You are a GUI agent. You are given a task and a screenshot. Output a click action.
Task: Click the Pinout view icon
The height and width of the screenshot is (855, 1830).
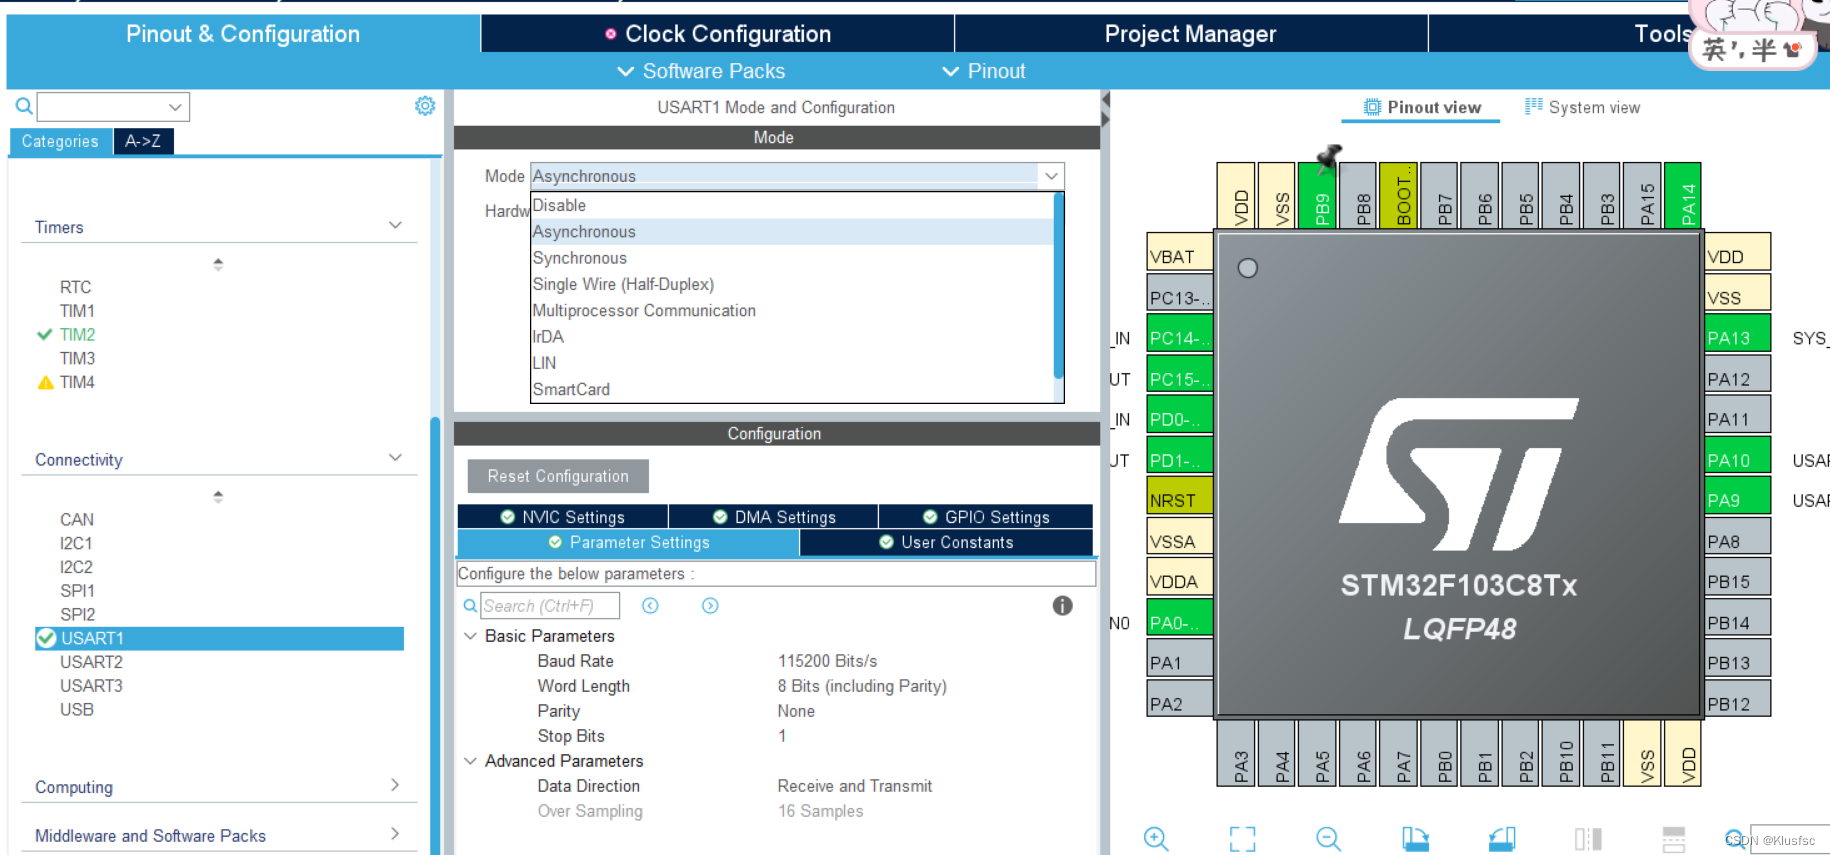(1372, 107)
